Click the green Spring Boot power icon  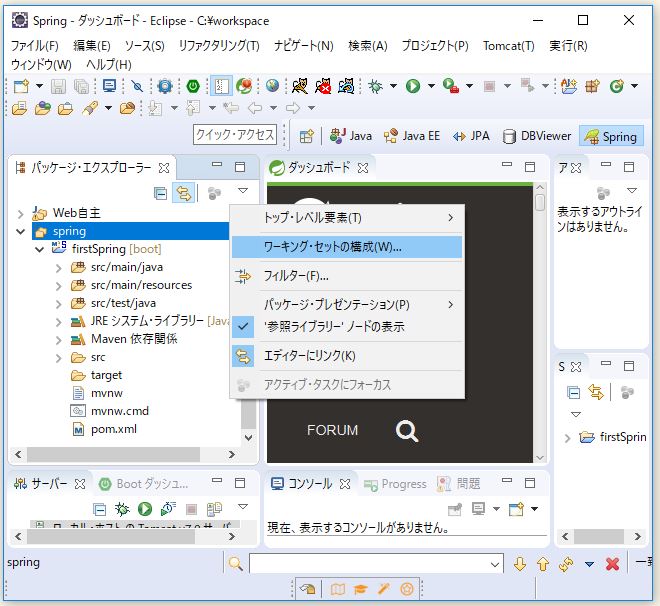point(193,86)
